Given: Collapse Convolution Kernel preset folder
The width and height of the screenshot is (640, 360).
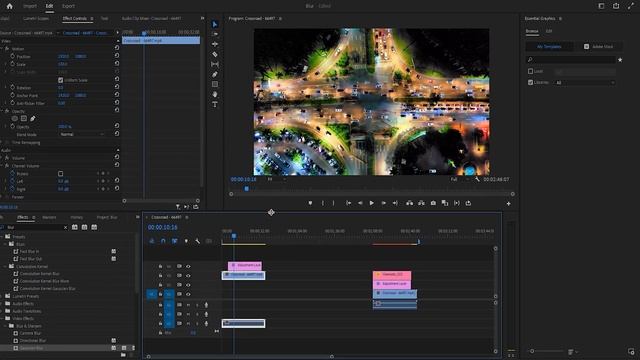Looking at the screenshot, I should pyautogui.click(x=6, y=267).
